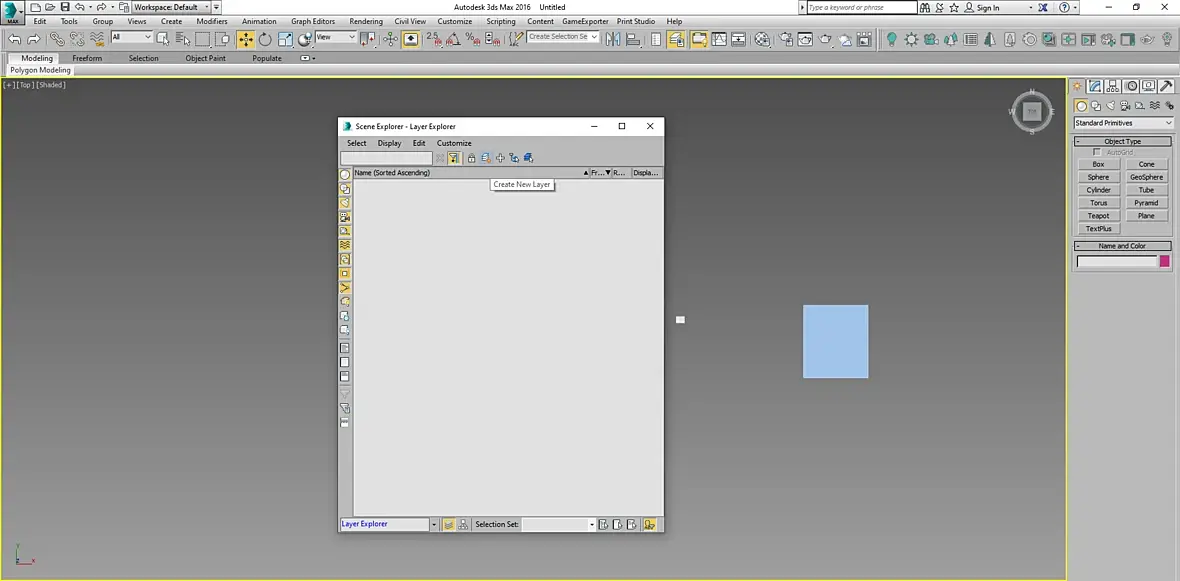This screenshot has width=1180, height=581.
Task: Select the Move transform tool
Action: point(245,39)
